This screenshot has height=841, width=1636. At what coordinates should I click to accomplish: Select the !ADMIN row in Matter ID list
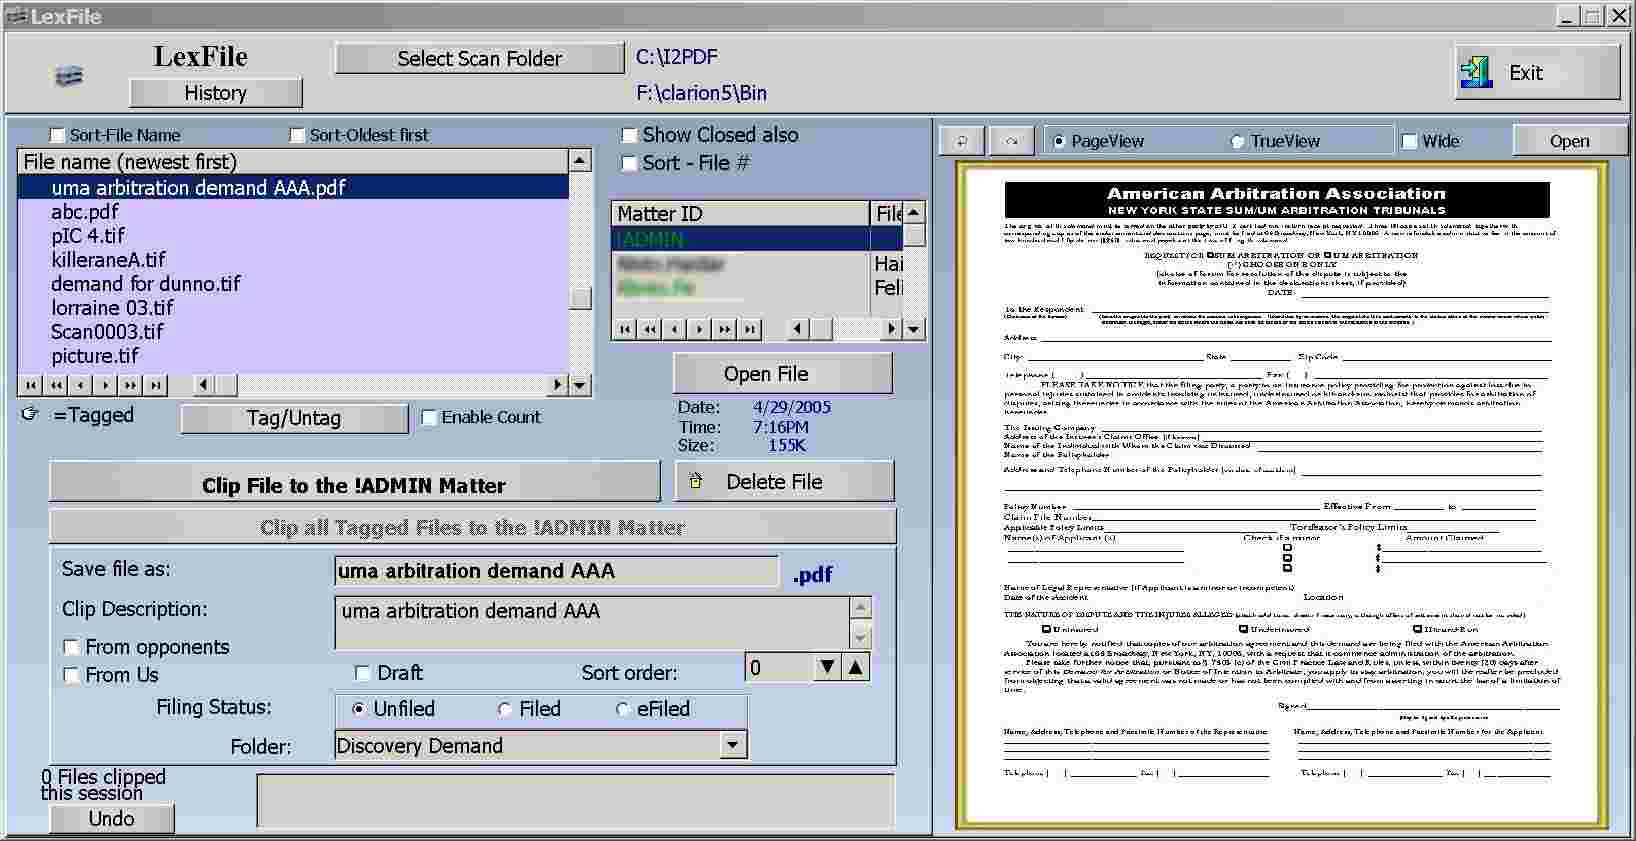pyautogui.click(x=757, y=239)
